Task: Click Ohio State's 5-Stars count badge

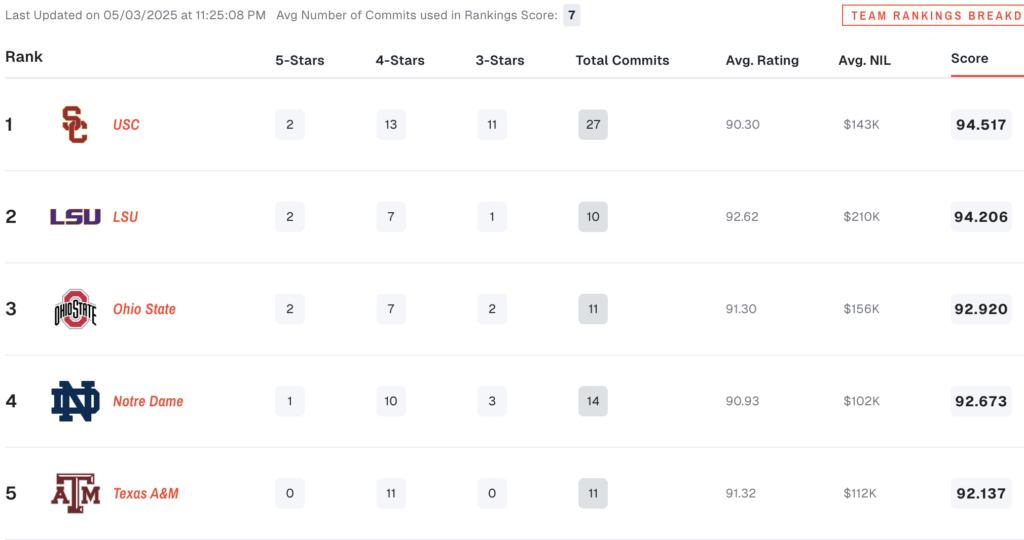Action: tap(290, 309)
